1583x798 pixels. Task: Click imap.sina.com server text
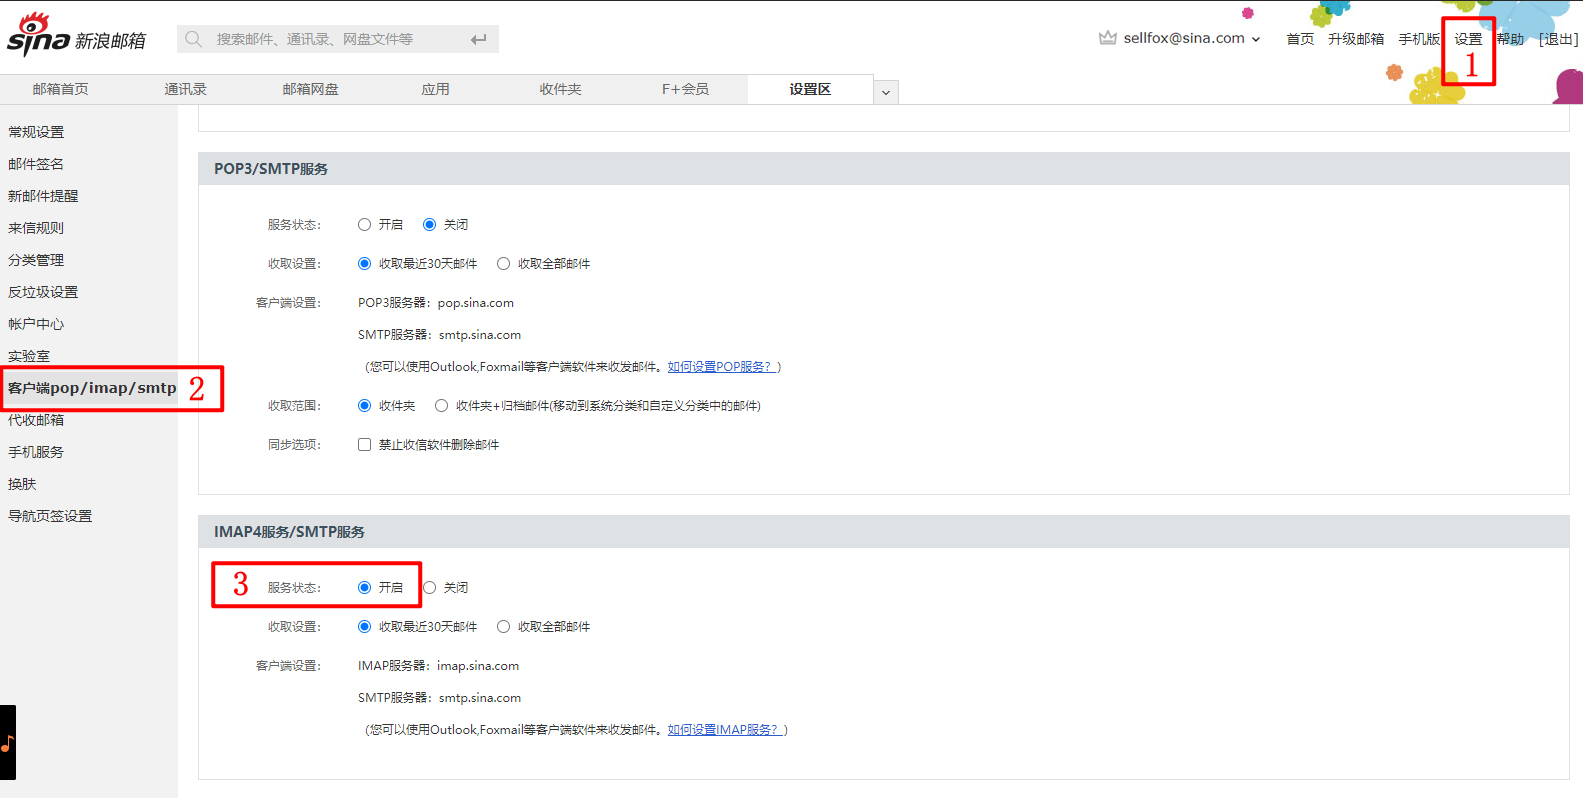478,666
